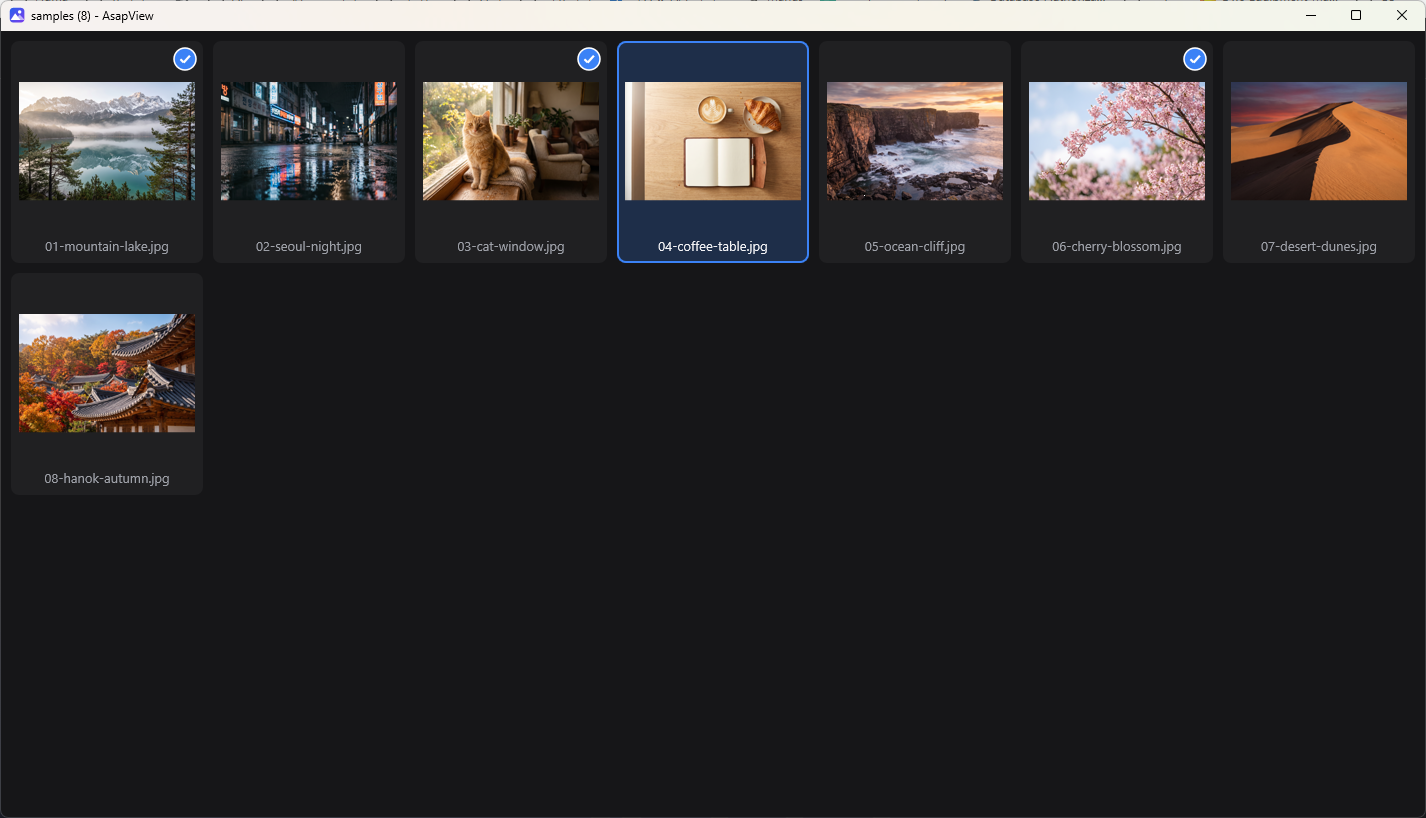Uncheck the selection mark on 06-cherry-blossom.jpg
This screenshot has height=818, width=1426.
click(1195, 59)
